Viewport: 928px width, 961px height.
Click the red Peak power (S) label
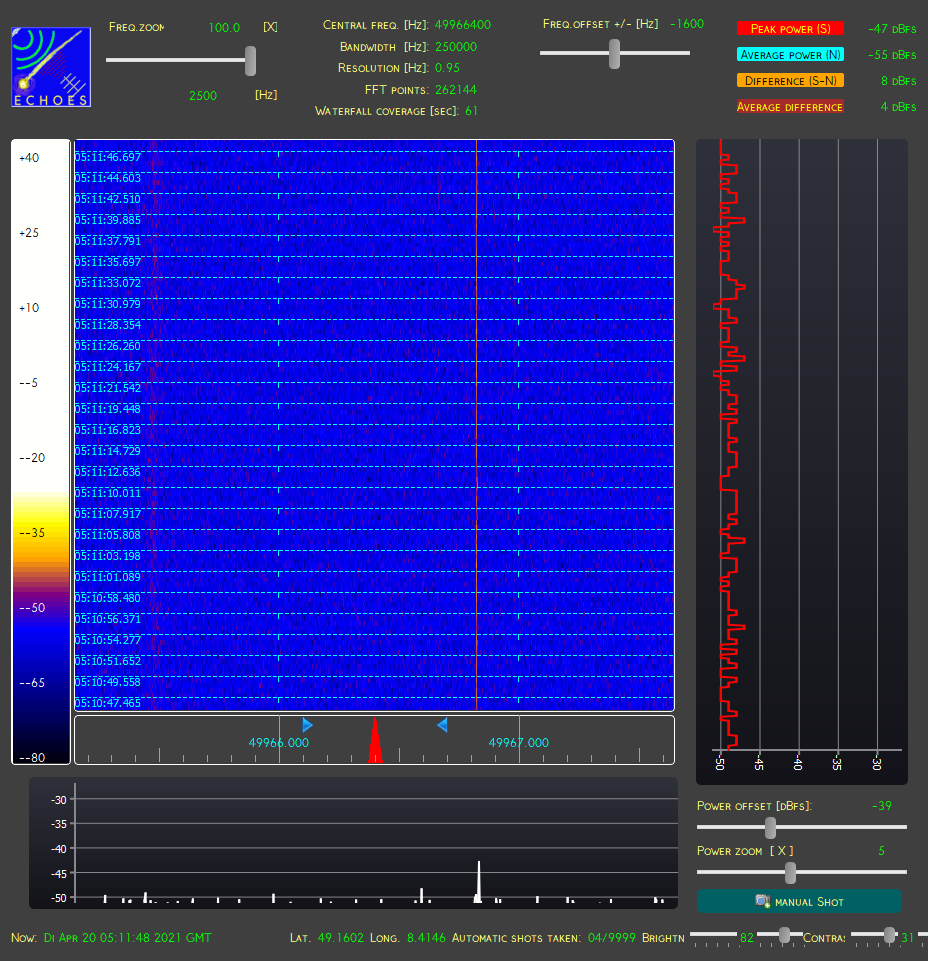point(790,29)
